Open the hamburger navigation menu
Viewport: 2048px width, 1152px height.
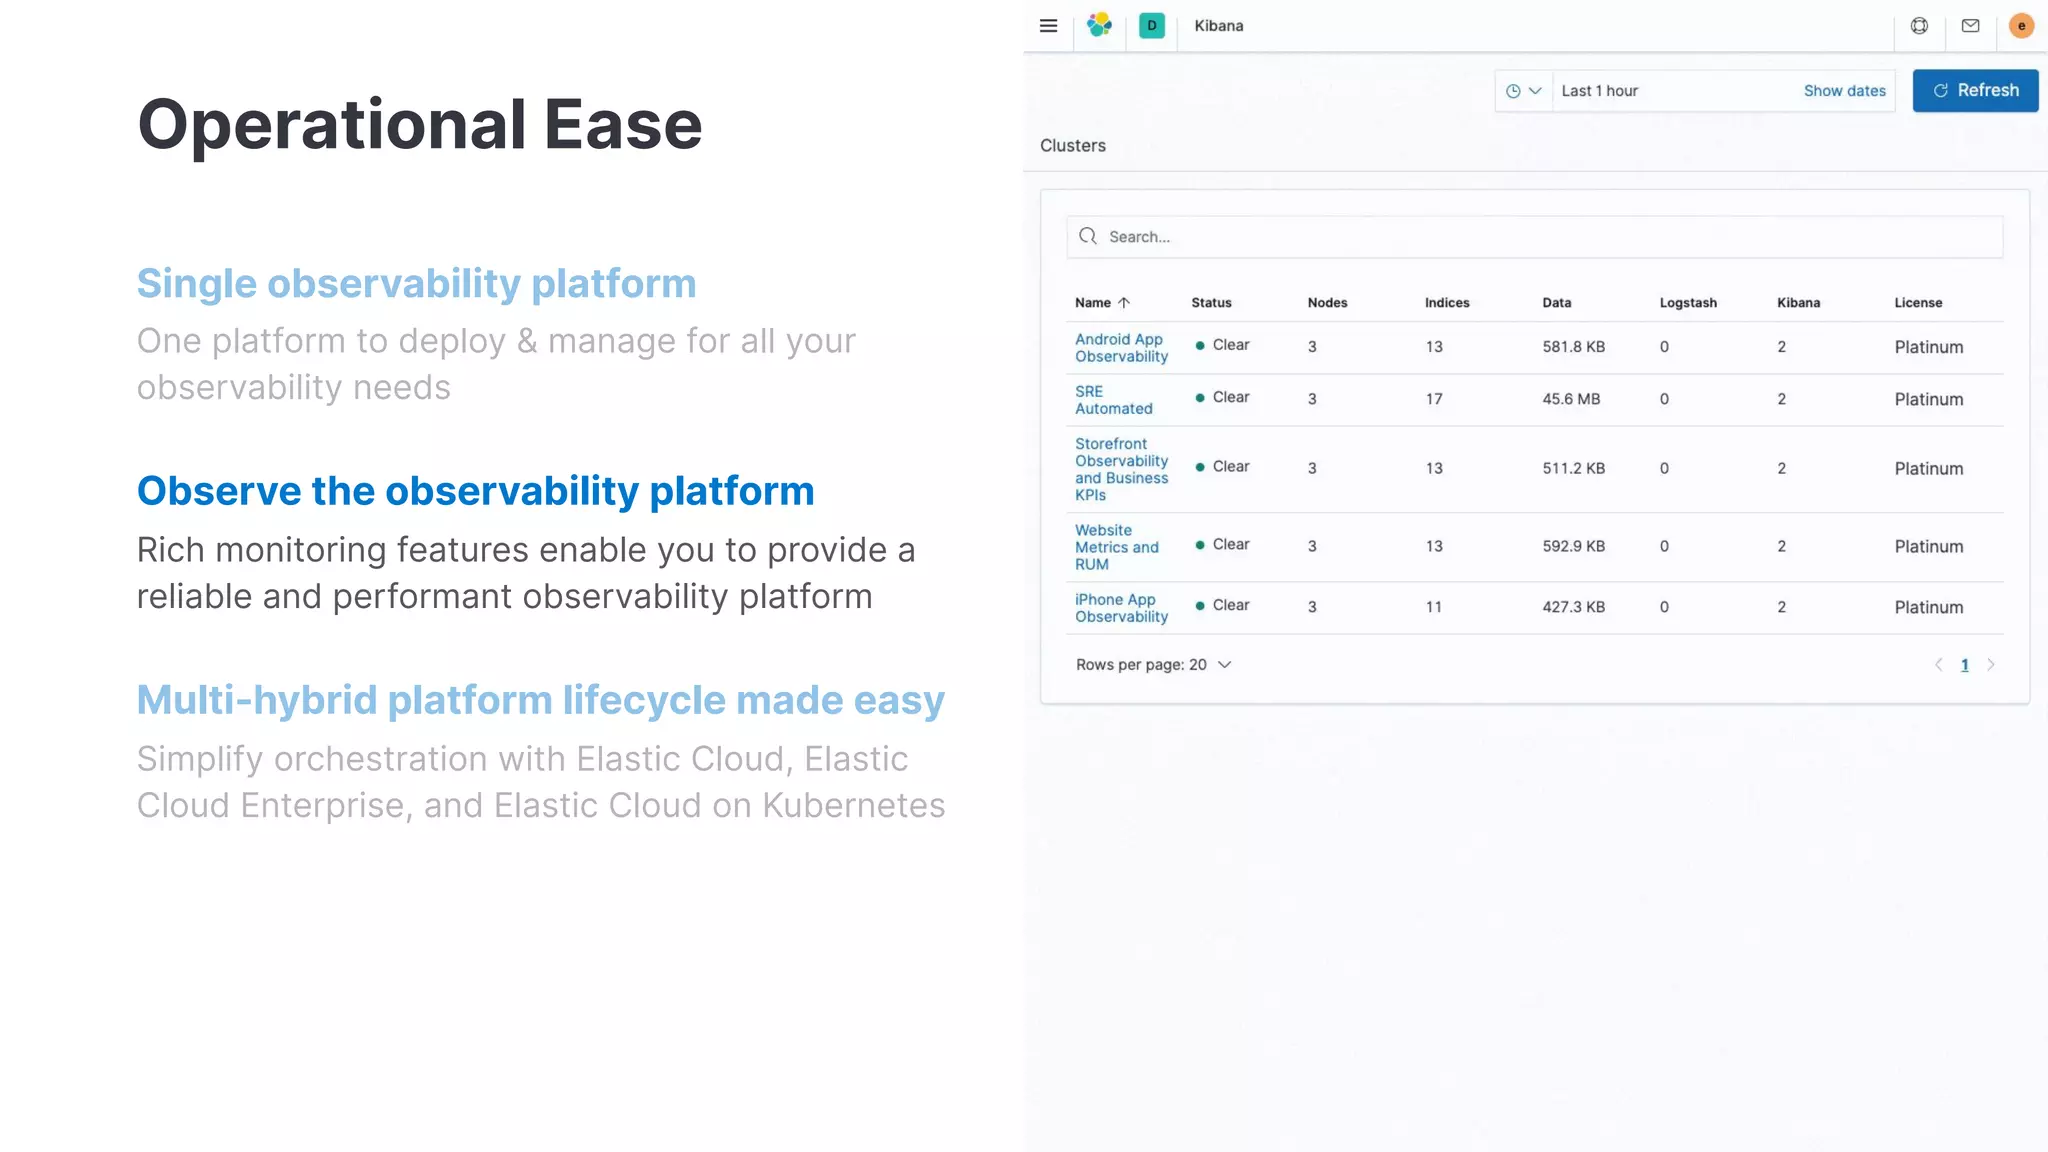pyautogui.click(x=1048, y=26)
